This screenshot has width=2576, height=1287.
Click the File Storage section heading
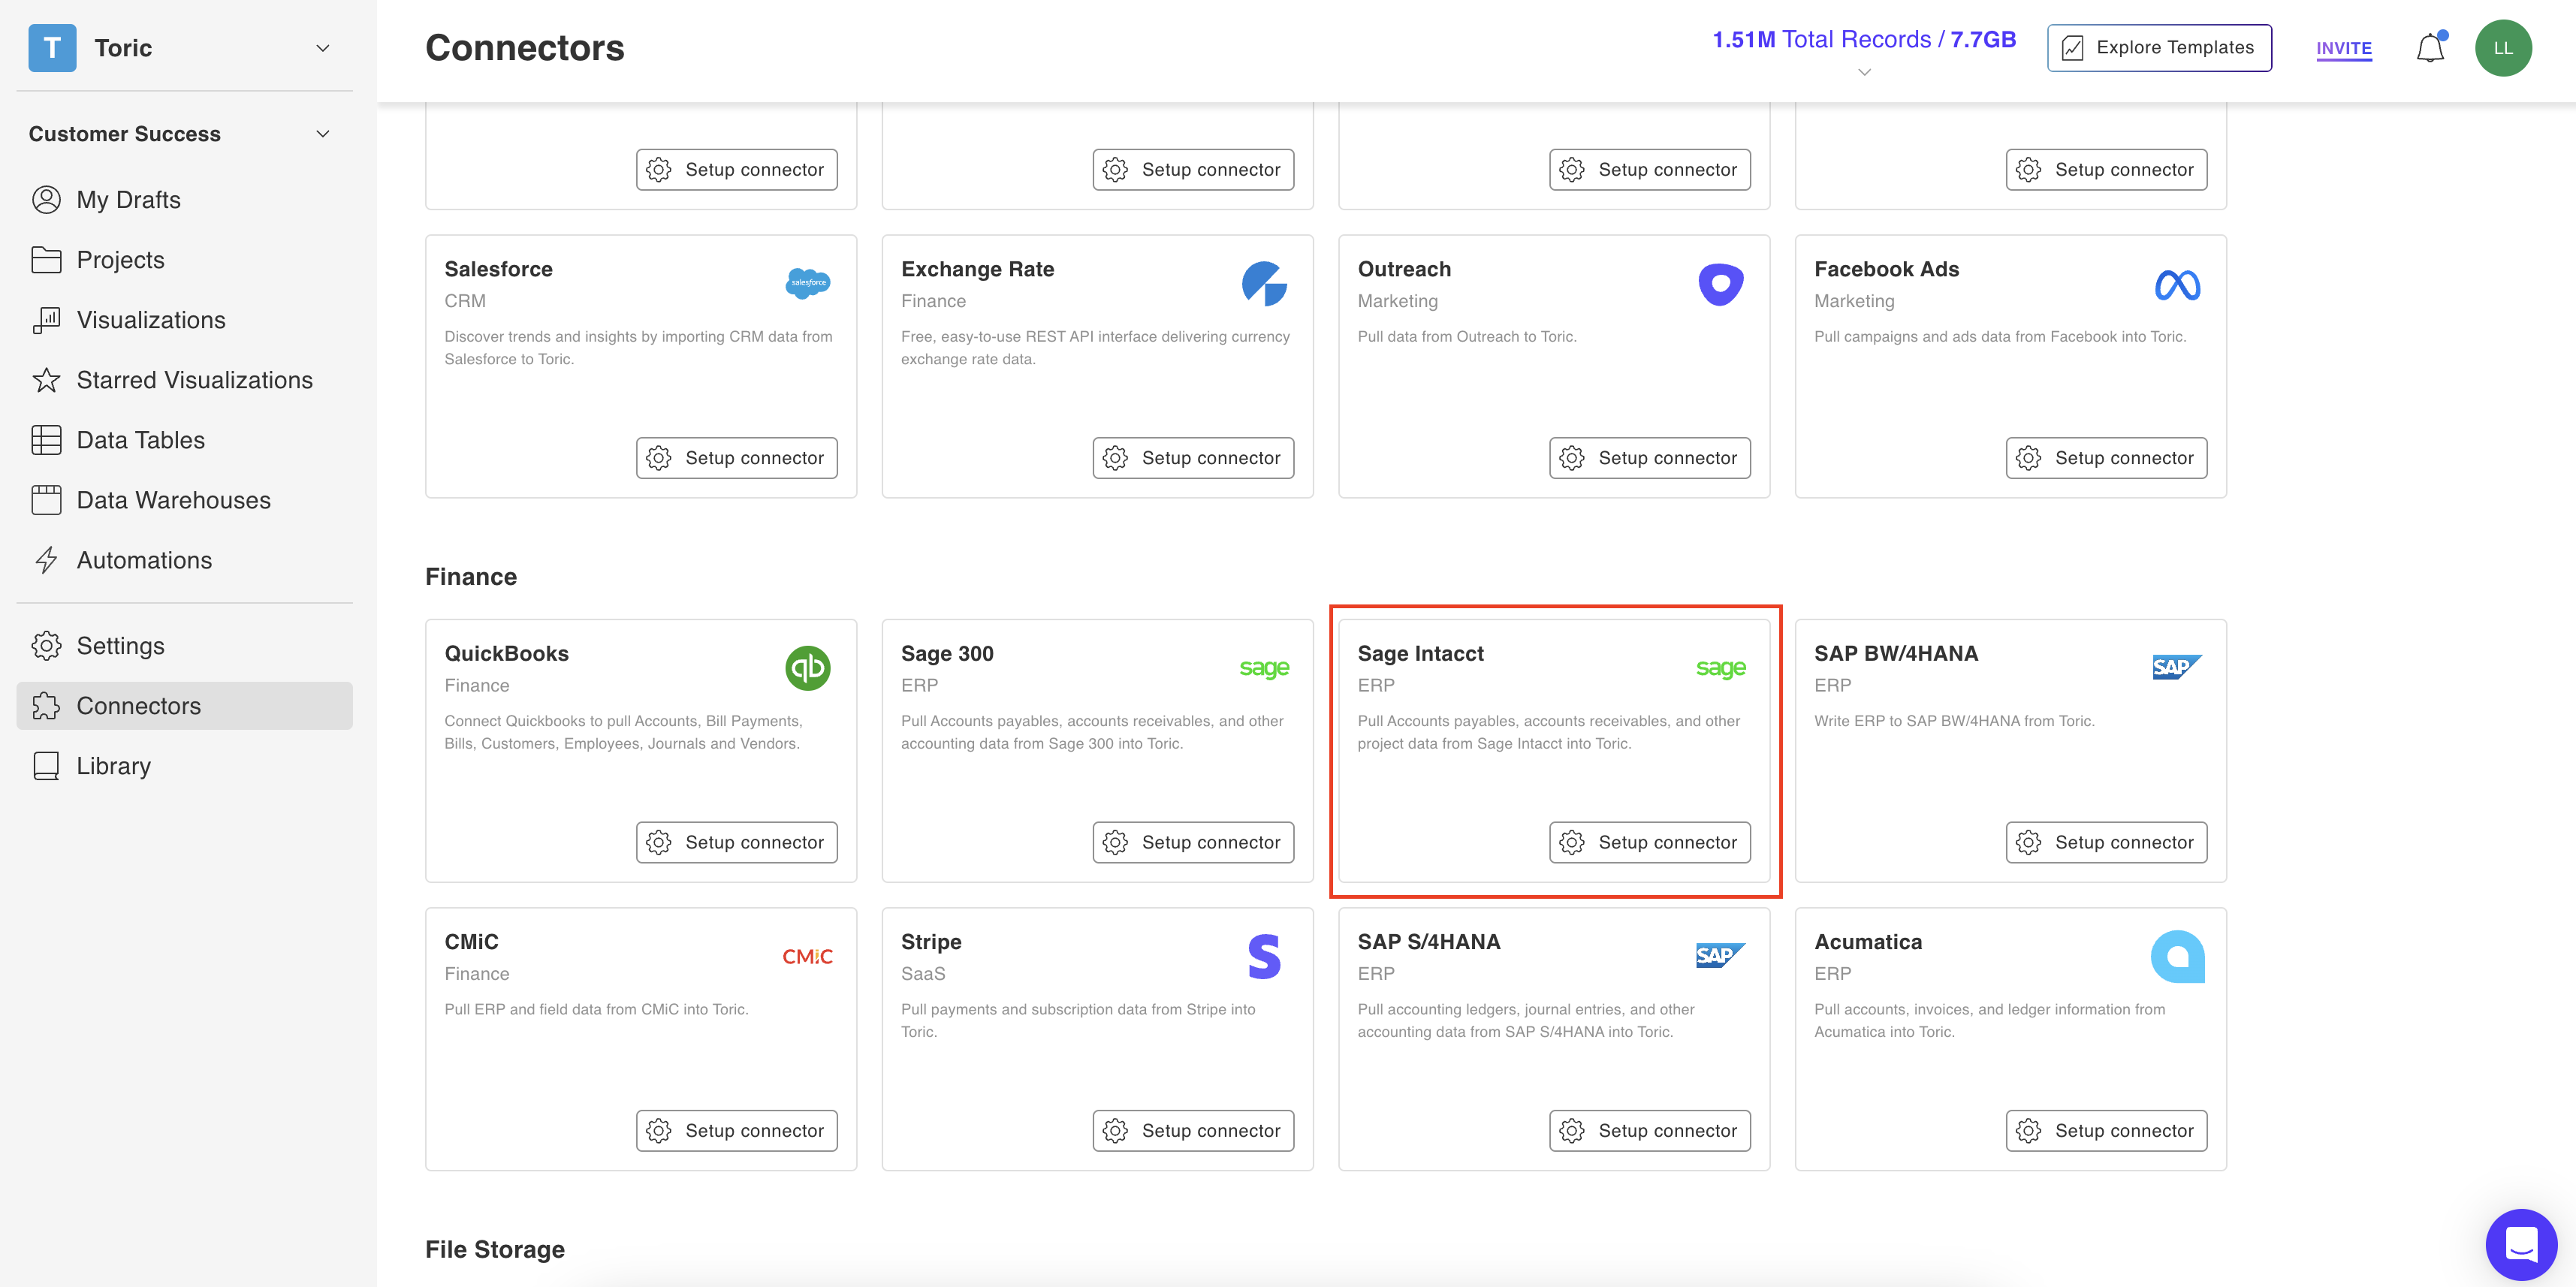pyautogui.click(x=495, y=1250)
